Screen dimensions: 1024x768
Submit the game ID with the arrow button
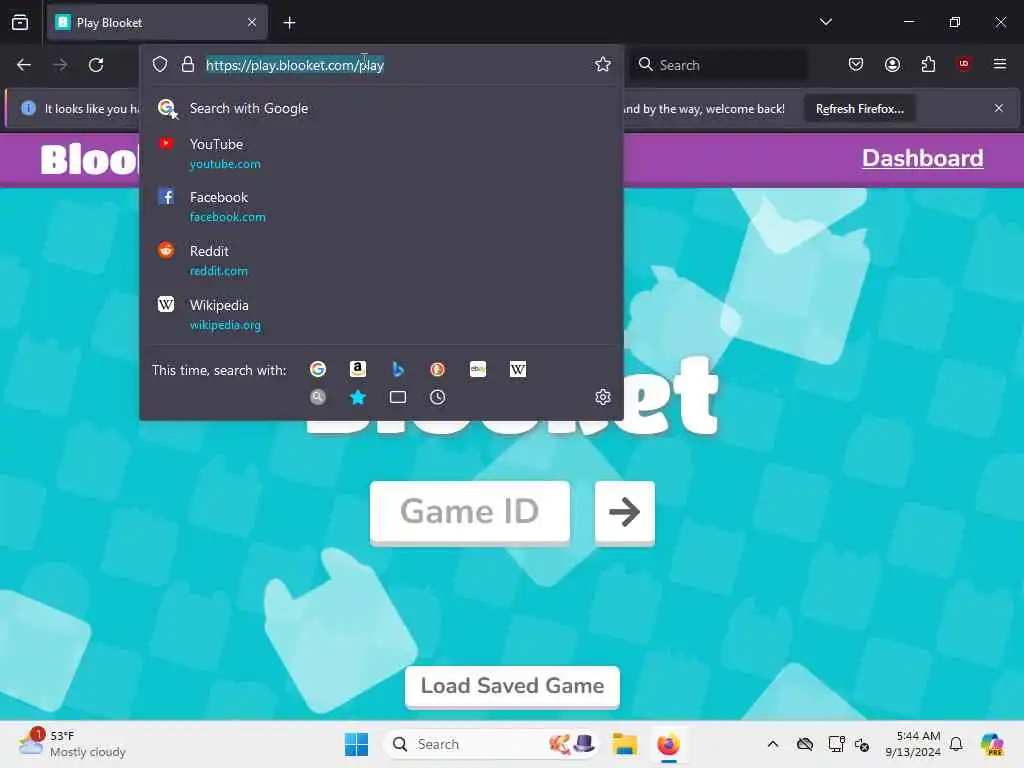[624, 511]
